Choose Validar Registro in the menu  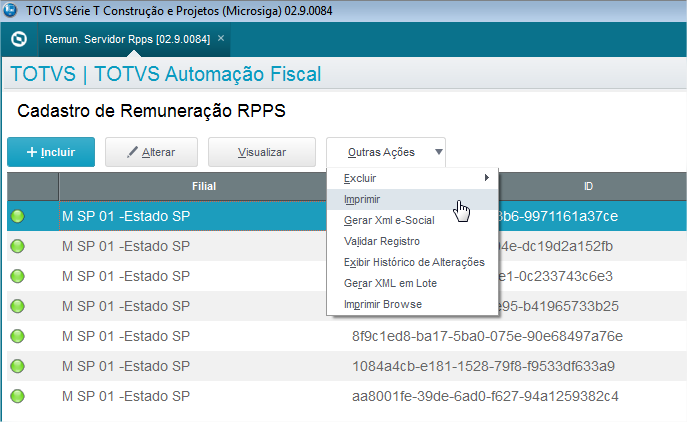point(412,241)
